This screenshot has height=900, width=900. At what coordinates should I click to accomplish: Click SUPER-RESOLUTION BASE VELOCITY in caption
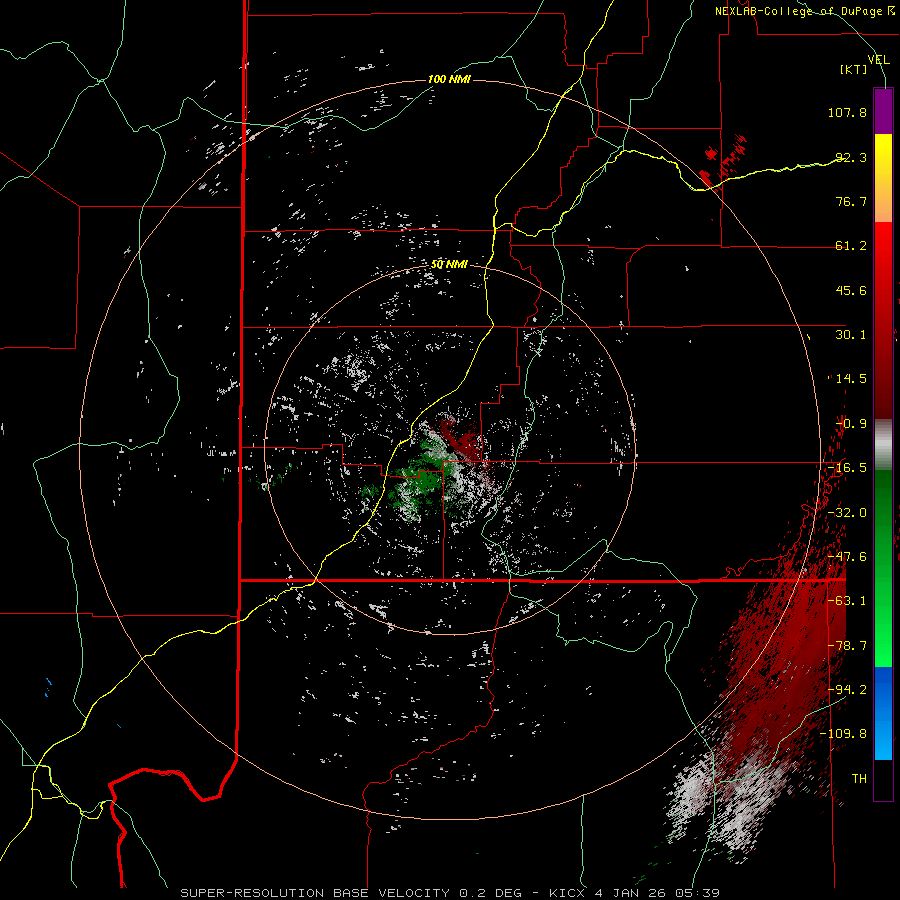tap(317, 893)
